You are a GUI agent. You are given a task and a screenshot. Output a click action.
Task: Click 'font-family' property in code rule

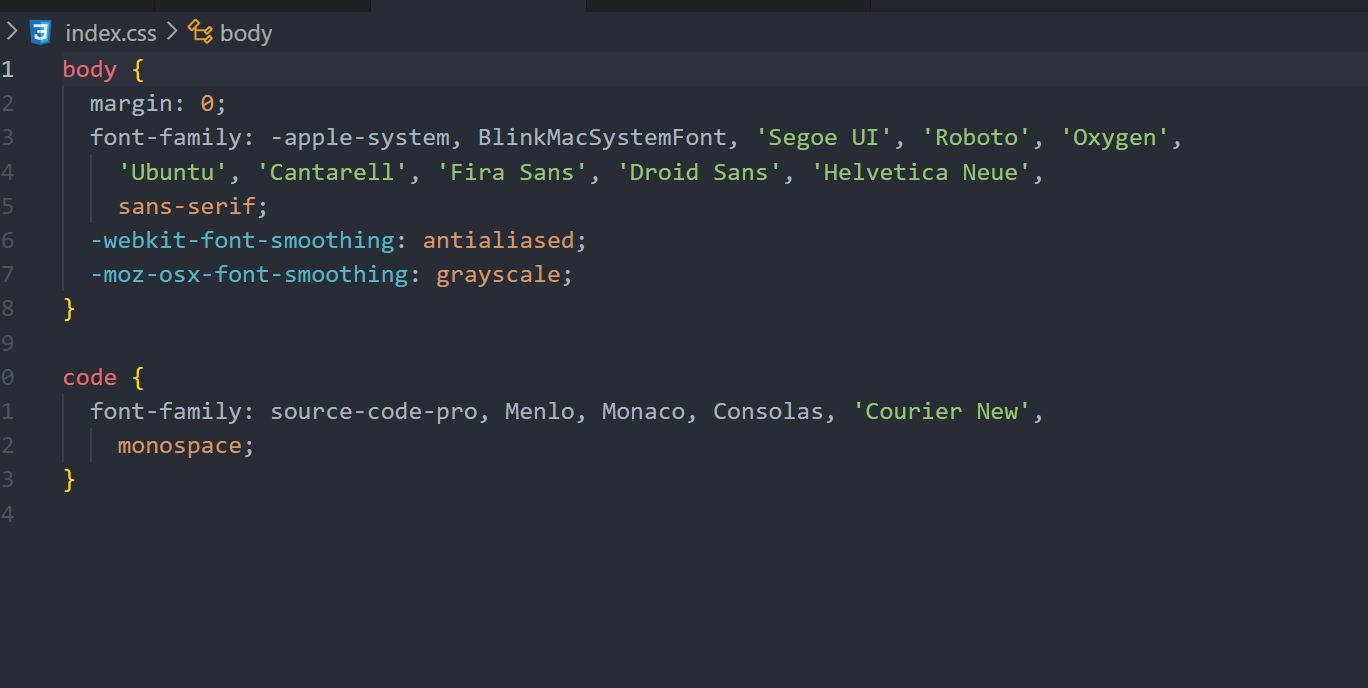[x=166, y=411]
